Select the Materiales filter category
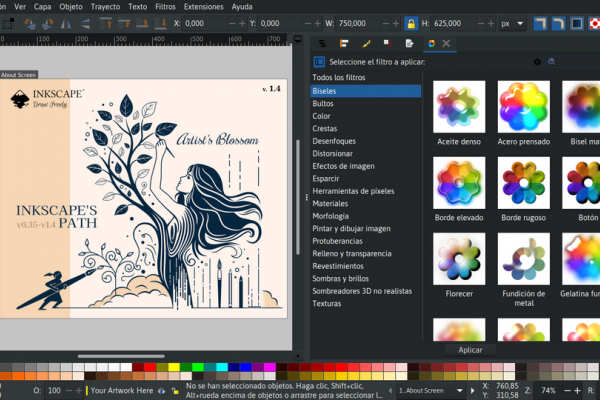 365,204
